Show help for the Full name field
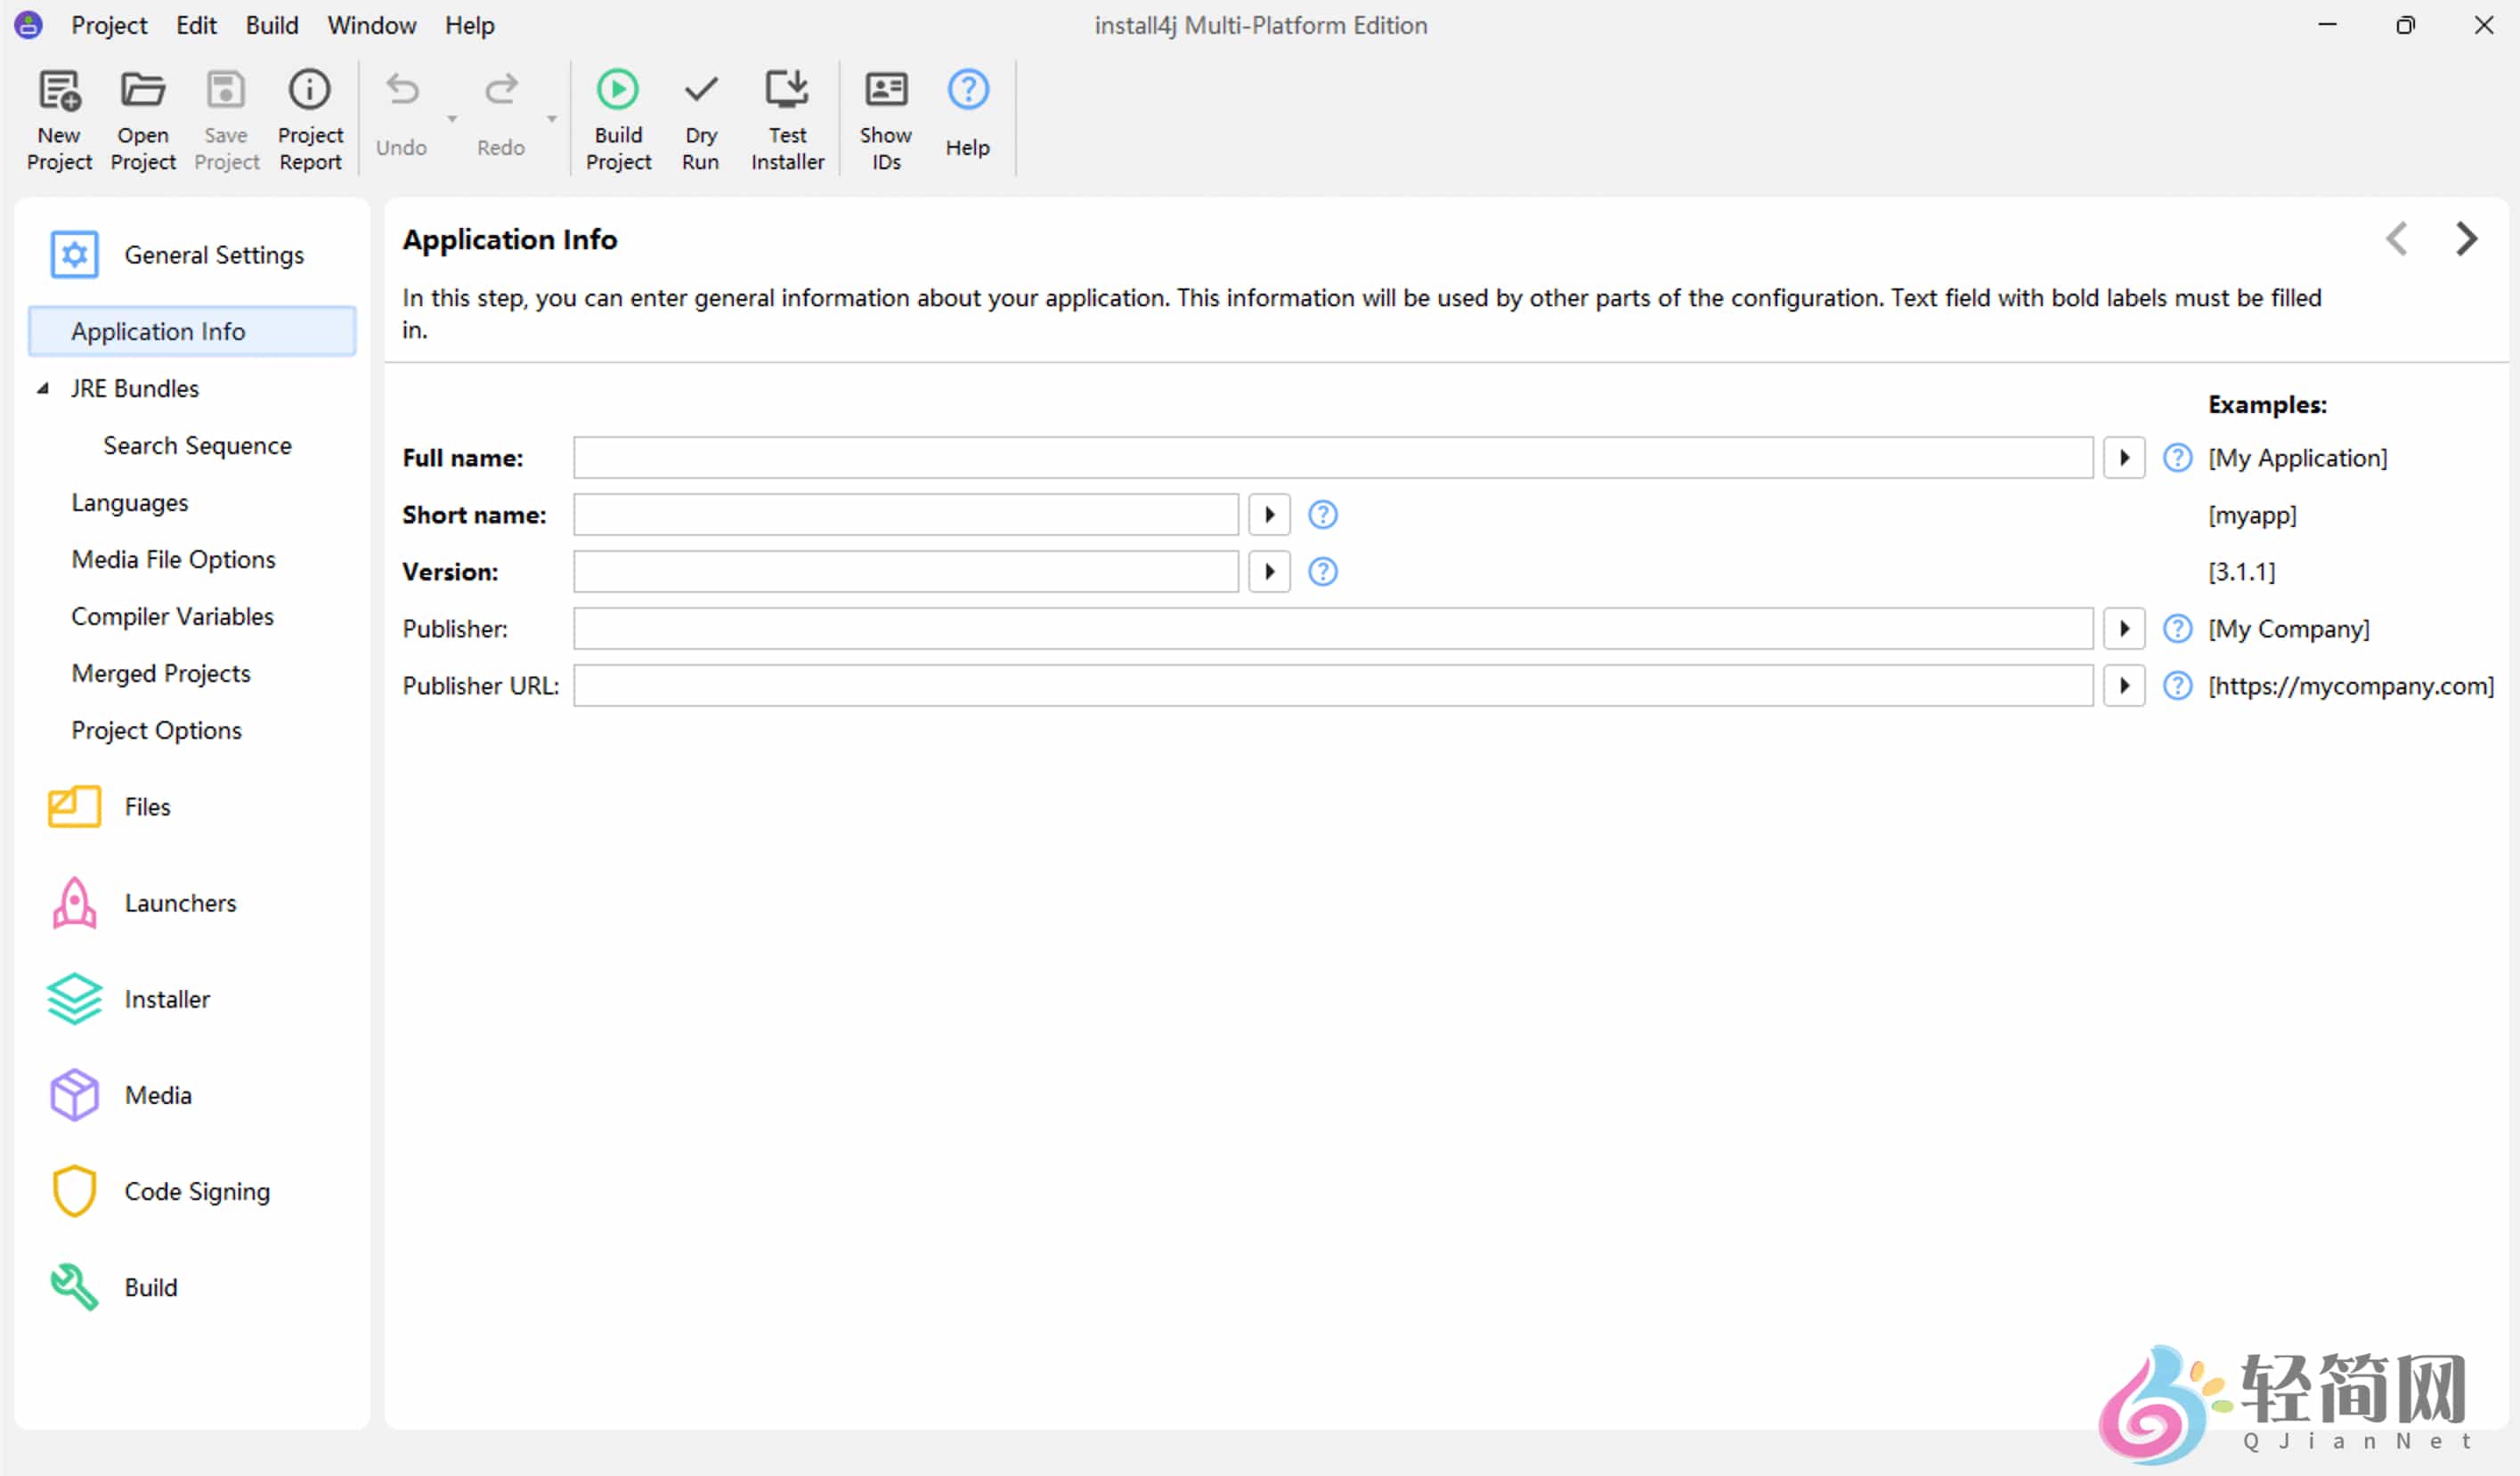The image size is (2520, 1476). point(2177,458)
